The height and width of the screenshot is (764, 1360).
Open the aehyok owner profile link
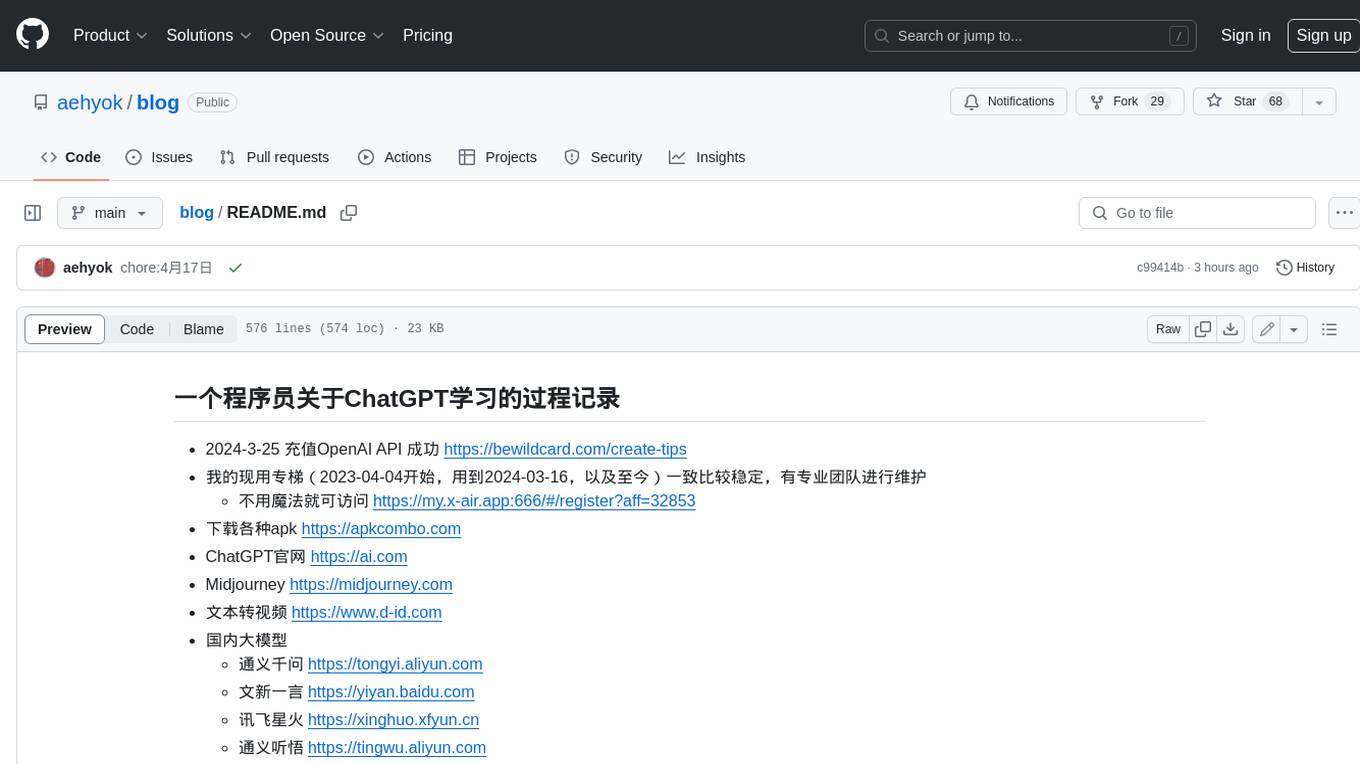(90, 102)
